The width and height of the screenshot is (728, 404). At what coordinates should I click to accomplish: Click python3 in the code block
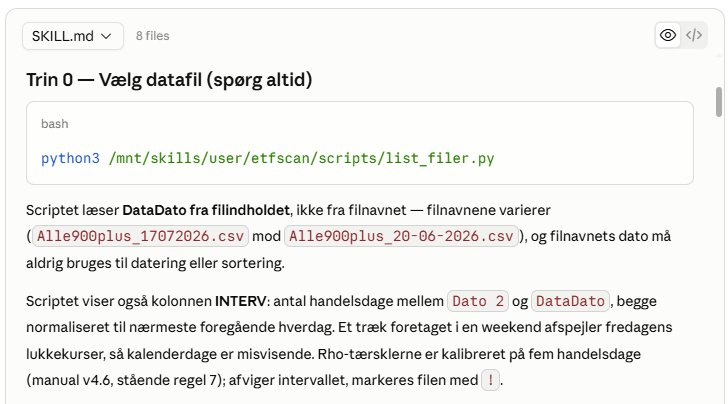[70, 158]
